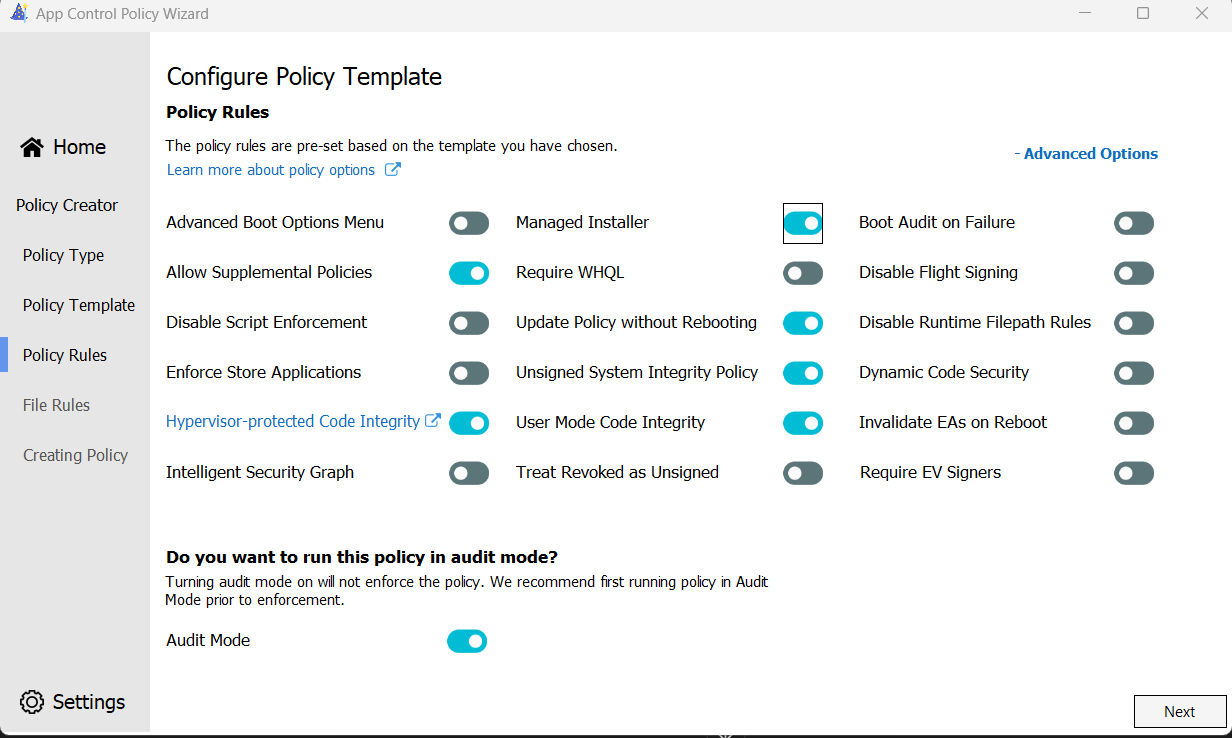This screenshot has width=1232, height=738.
Task: Enable Disable Script Enforcement switch
Action: pos(469,323)
